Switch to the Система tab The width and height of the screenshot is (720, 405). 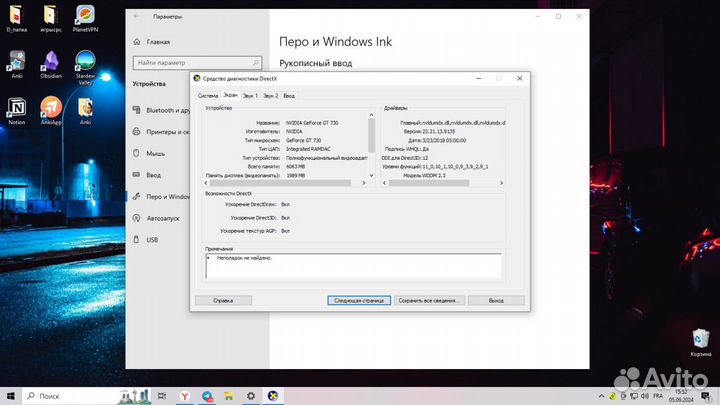(207, 95)
